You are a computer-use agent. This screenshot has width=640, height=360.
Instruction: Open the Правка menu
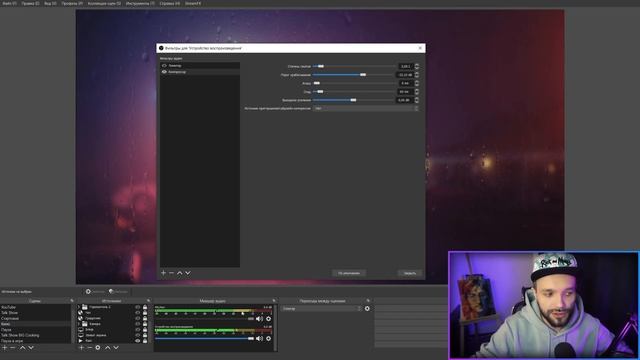click(31, 3)
